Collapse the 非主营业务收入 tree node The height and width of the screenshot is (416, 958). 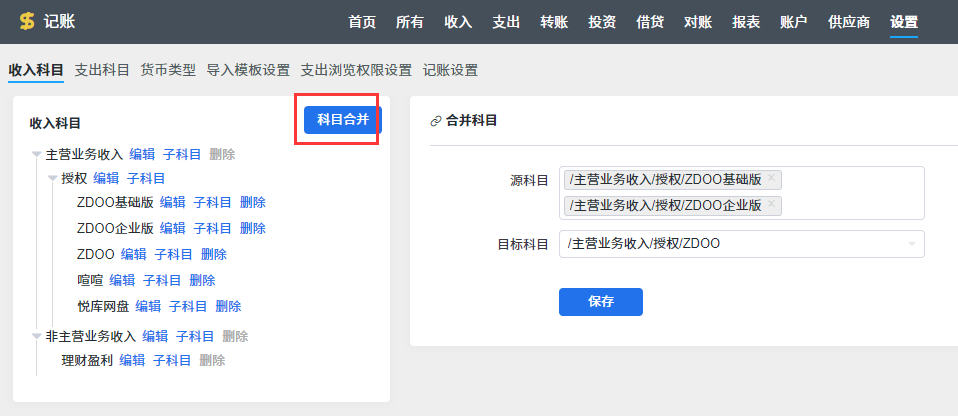point(37,337)
